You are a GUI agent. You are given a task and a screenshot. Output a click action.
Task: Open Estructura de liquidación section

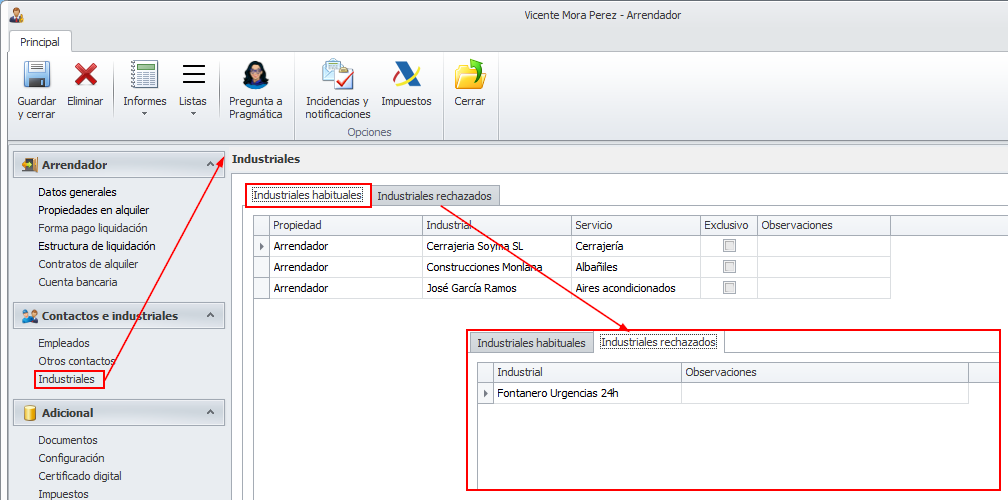(x=96, y=246)
